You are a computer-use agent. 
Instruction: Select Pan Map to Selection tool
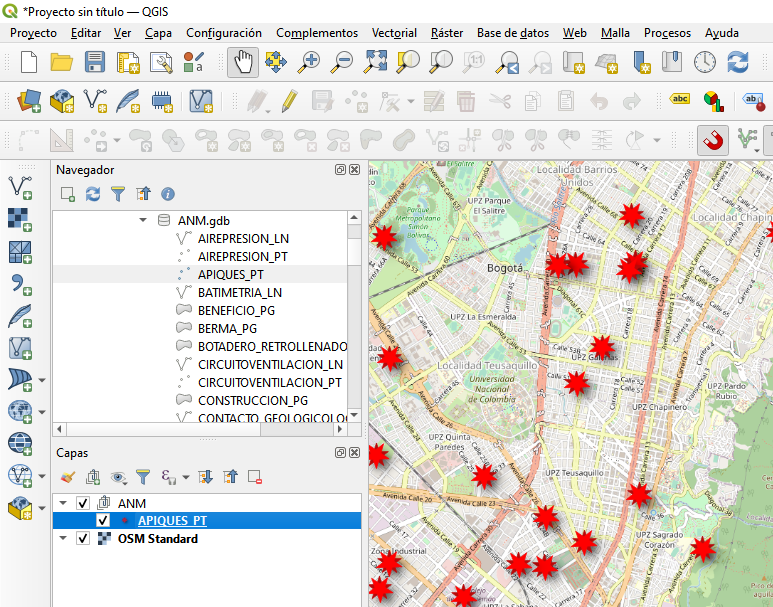(x=276, y=63)
